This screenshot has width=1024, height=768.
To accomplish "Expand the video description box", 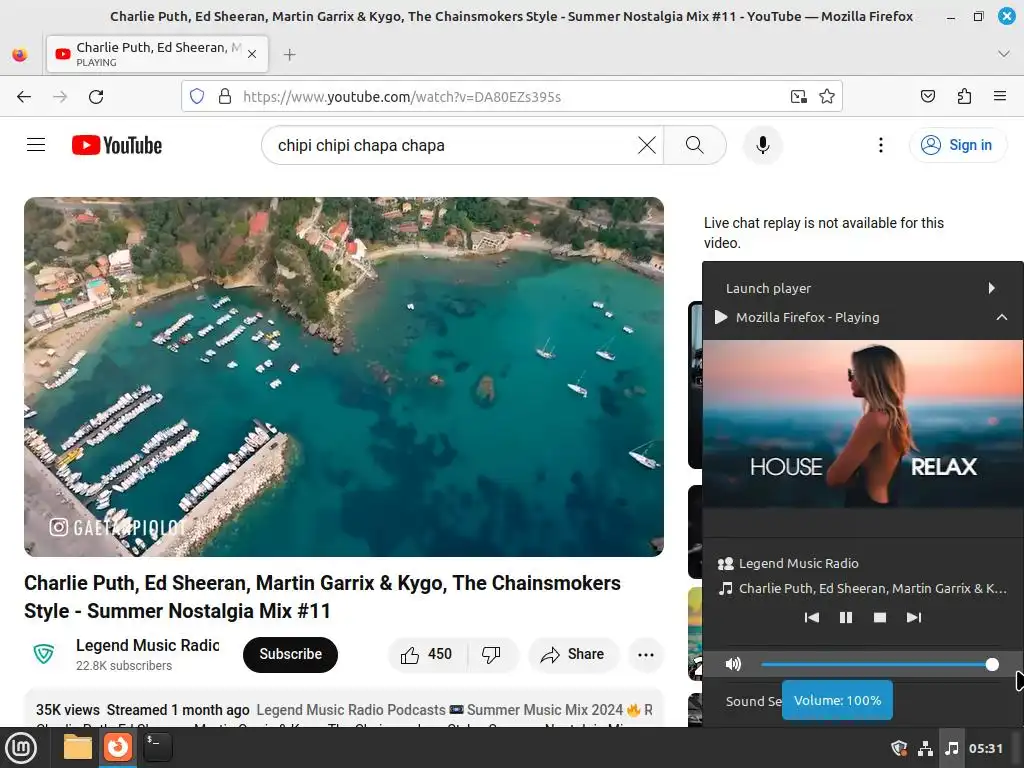I will [x=344, y=710].
